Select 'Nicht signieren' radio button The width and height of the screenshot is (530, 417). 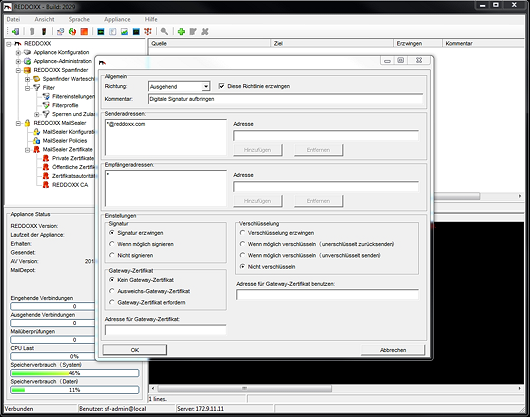pos(112,255)
